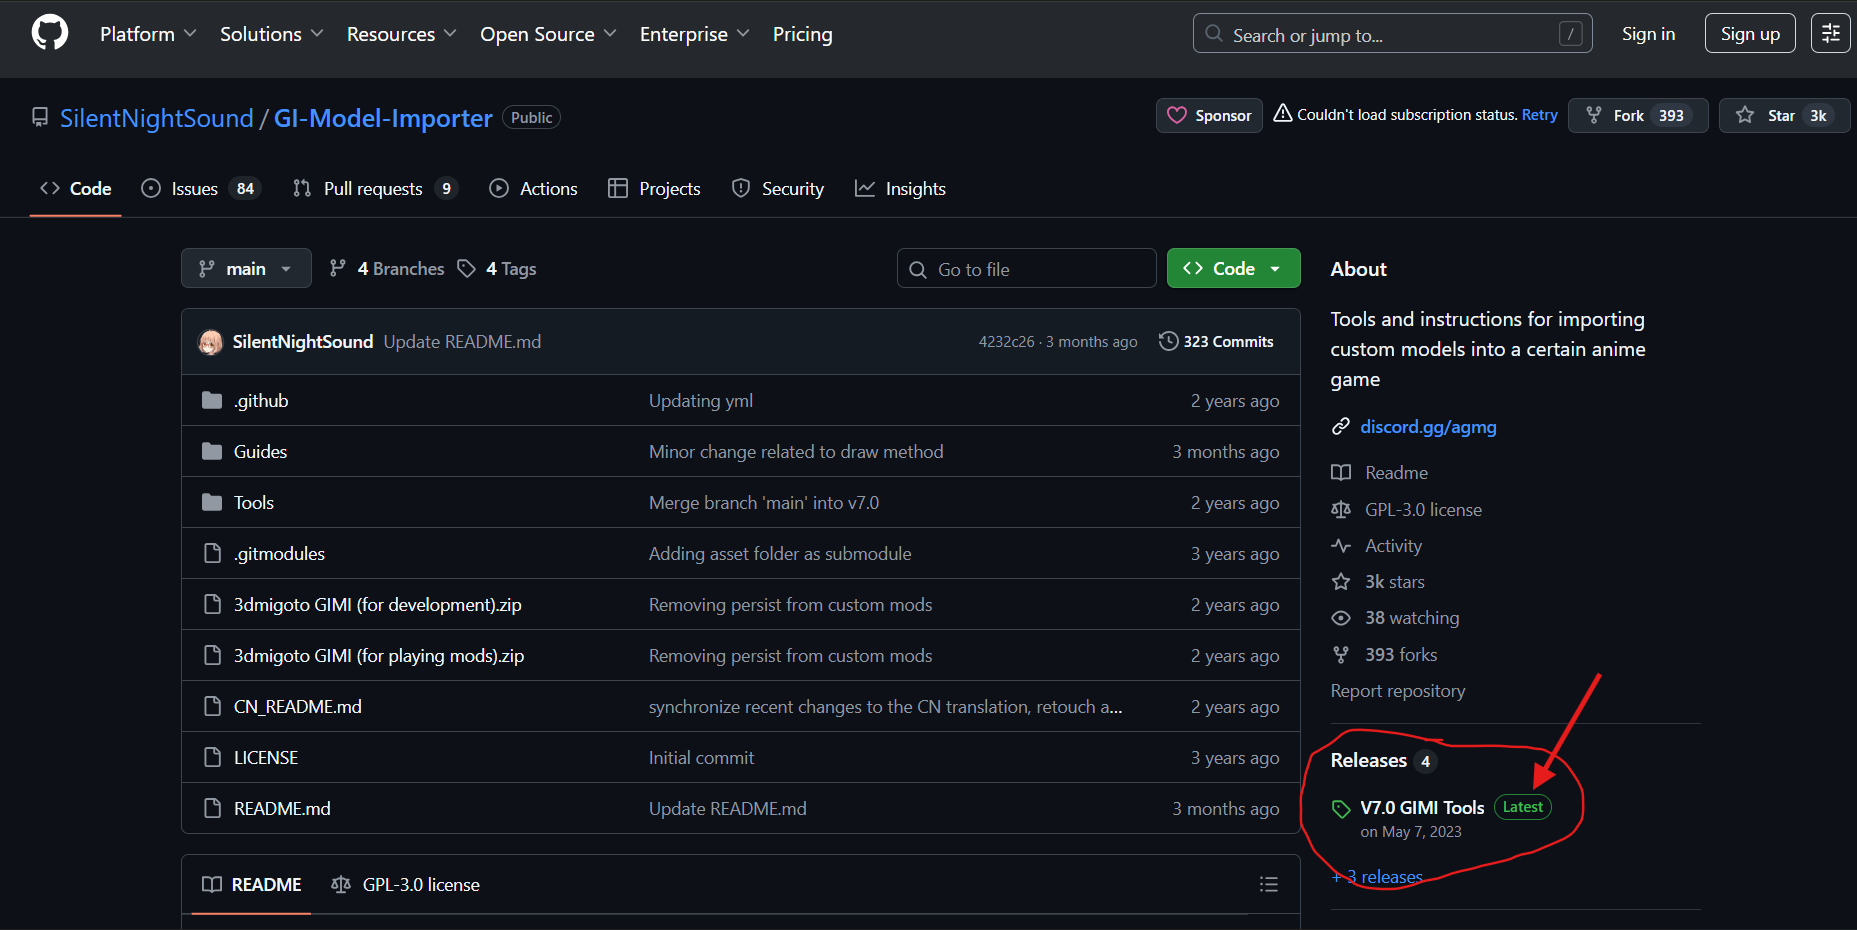1857x930 pixels.
Task: Click the Pricing link
Action: coord(803,34)
